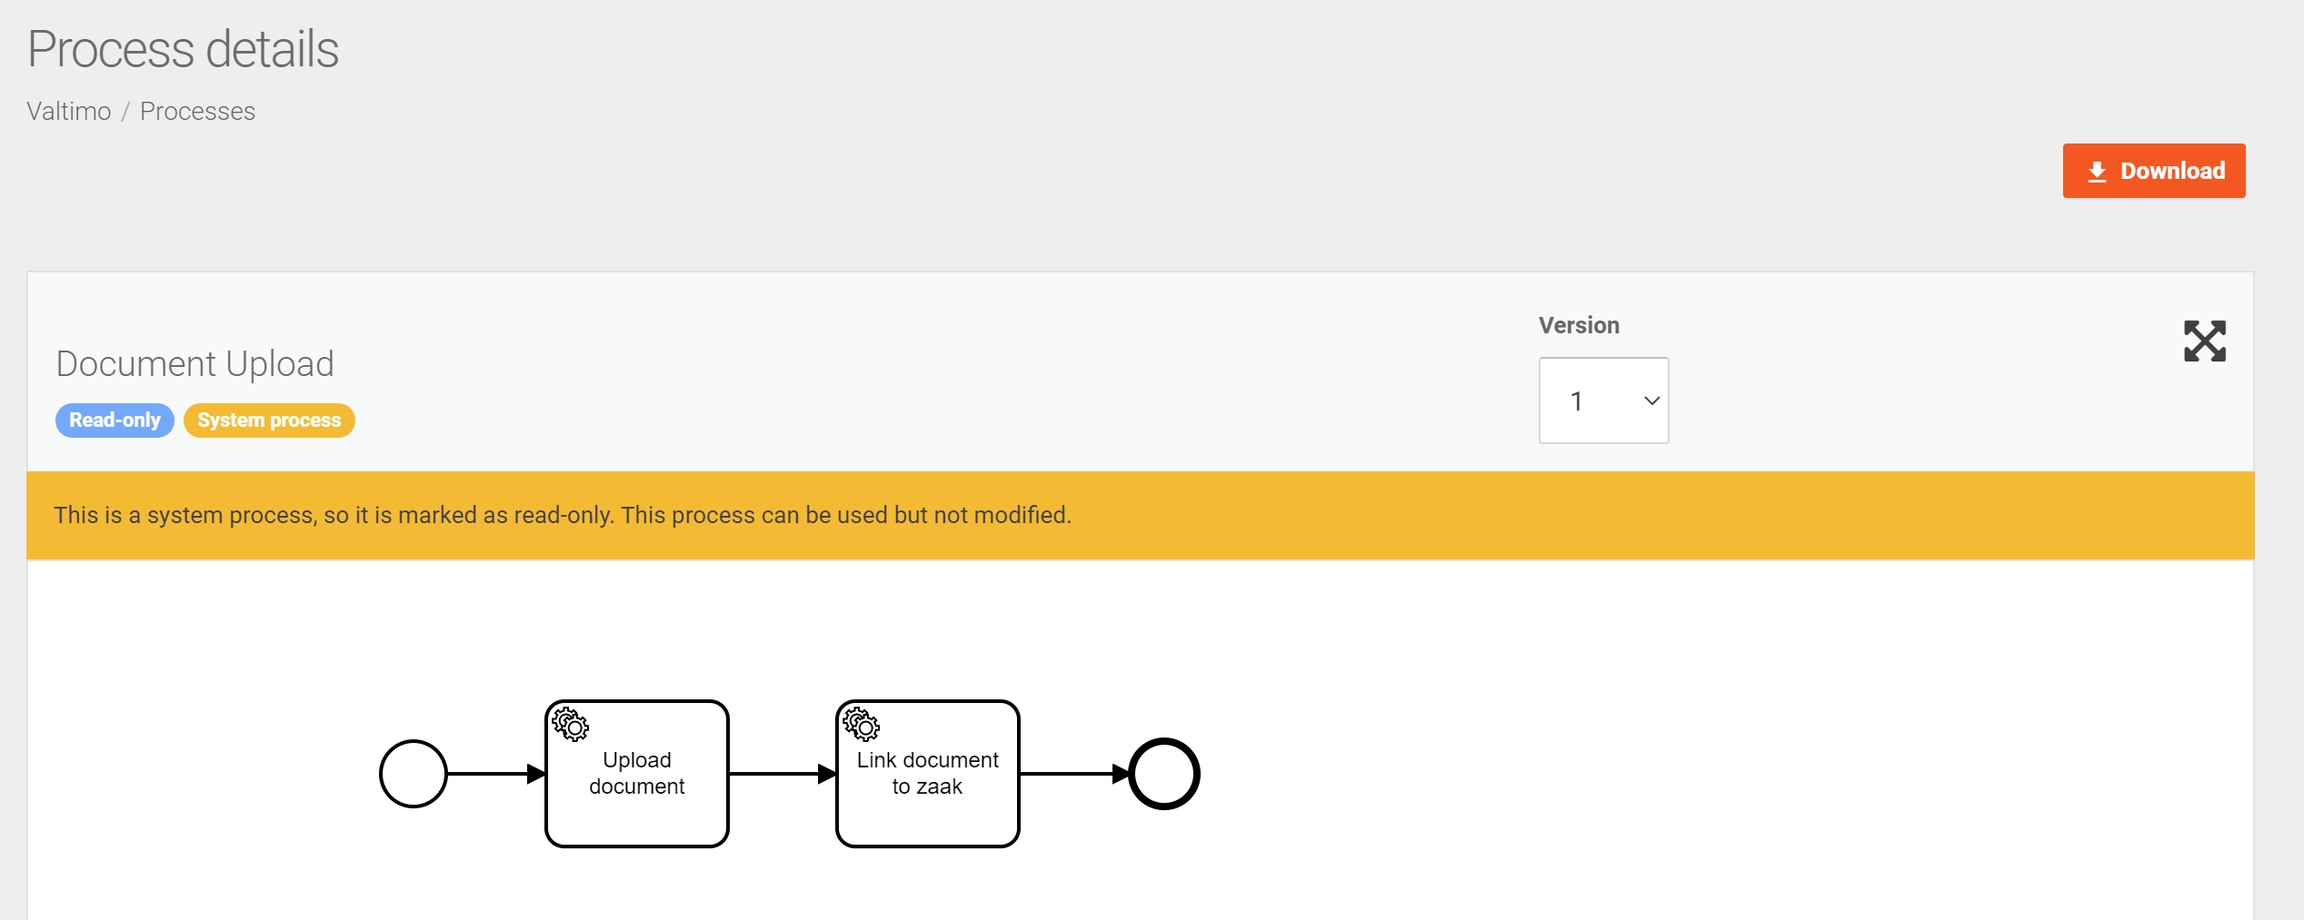2304x920 pixels.
Task: Click the fullscreen expand diagram icon
Action: point(2204,341)
